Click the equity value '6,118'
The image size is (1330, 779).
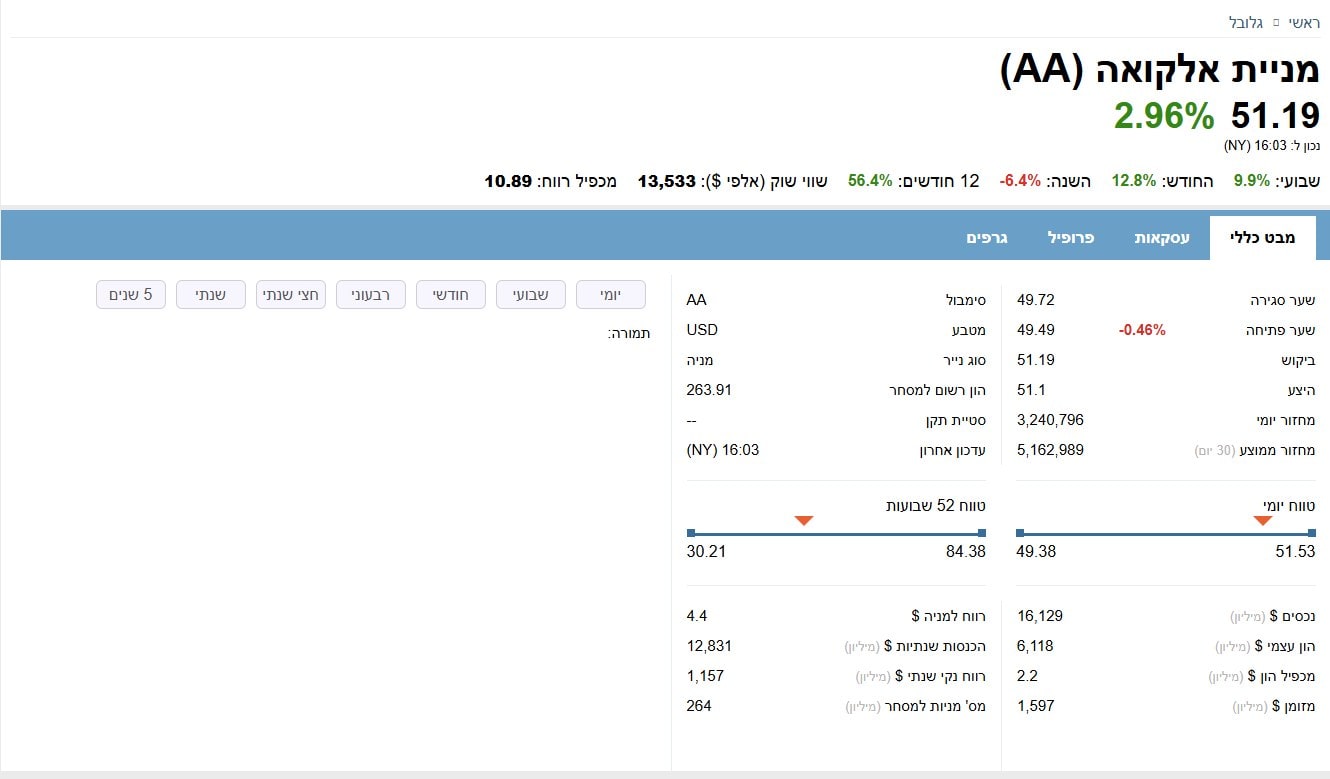coord(1035,646)
